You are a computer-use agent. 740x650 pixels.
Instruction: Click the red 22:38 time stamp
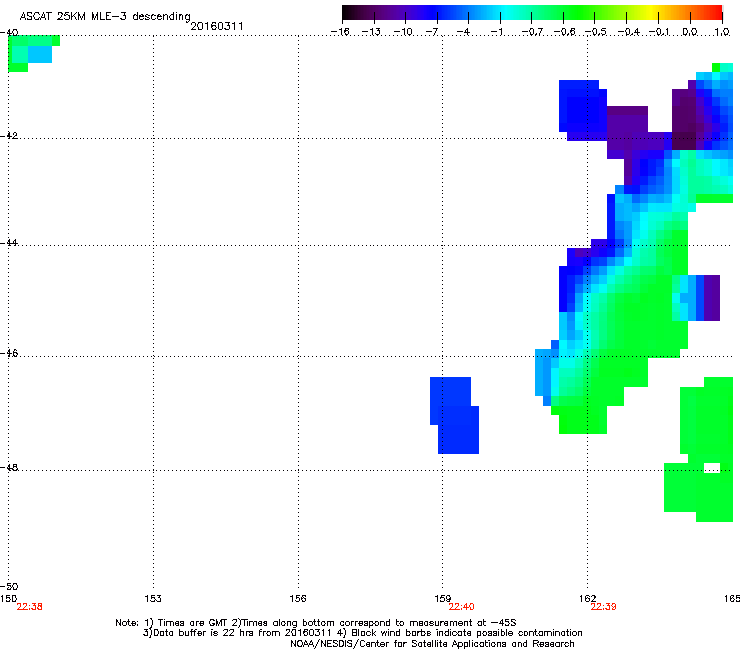point(29,607)
